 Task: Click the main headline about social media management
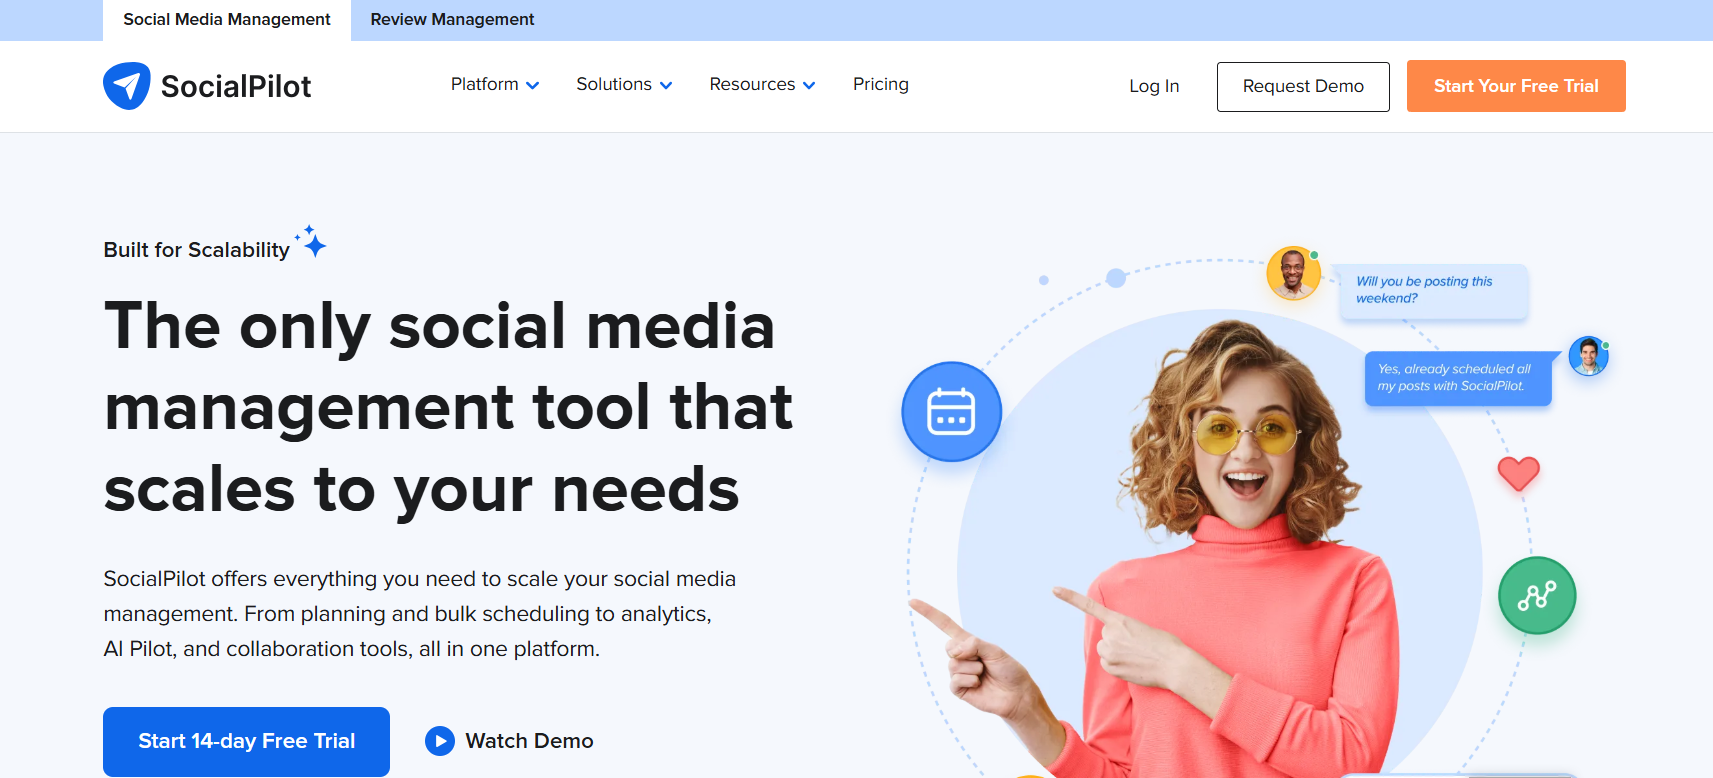pyautogui.click(x=448, y=408)
